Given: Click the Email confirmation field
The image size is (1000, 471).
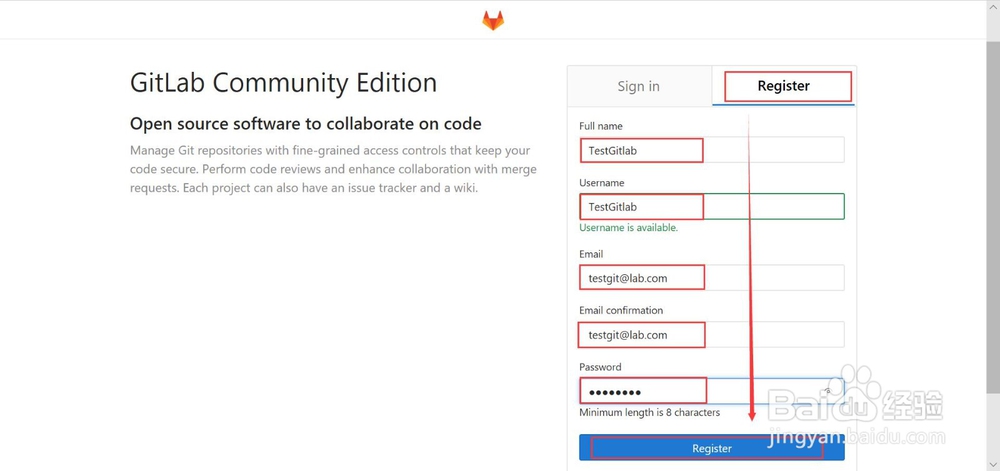Looking at the screenshot, I should [711, 334].
